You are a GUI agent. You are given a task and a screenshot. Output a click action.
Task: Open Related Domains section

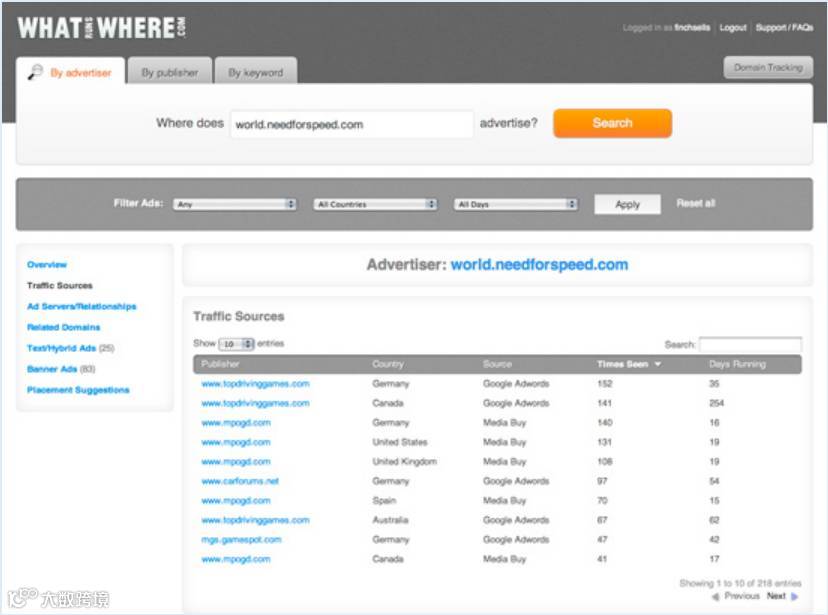pyautogui.click(x=63, y=327)
